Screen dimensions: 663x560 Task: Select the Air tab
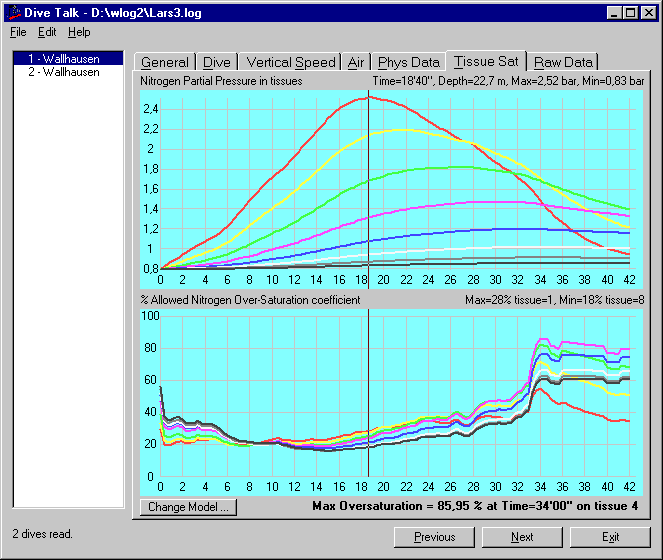click(x=356, y=62)
